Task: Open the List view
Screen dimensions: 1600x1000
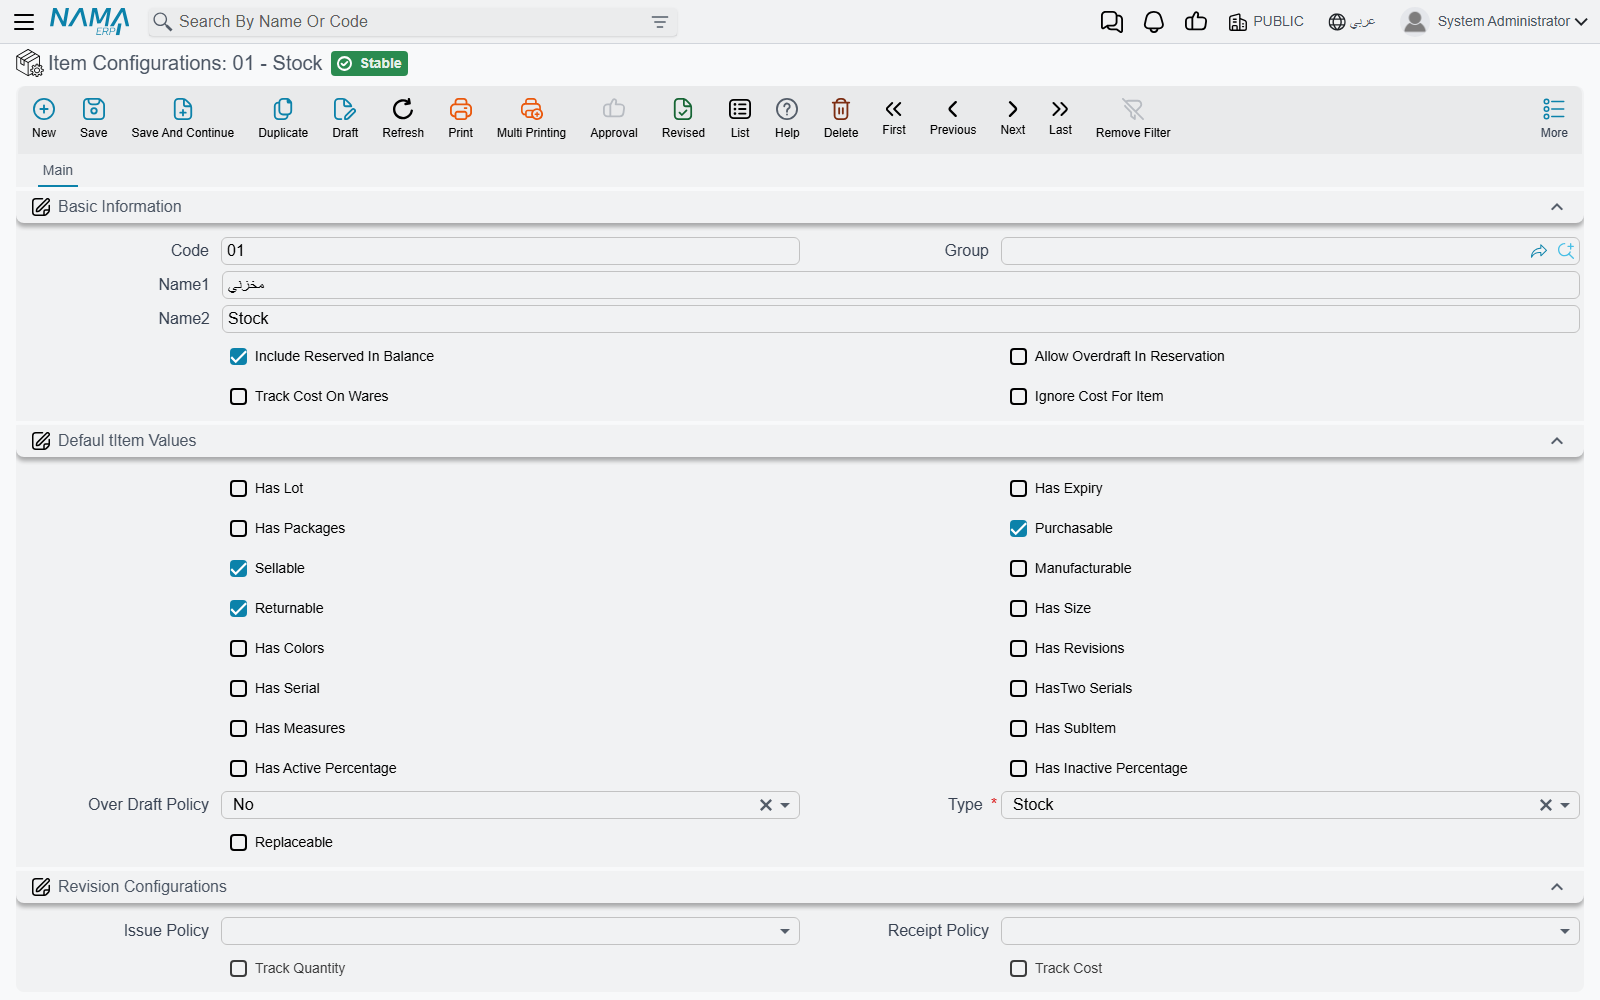Action: (740, 118)
